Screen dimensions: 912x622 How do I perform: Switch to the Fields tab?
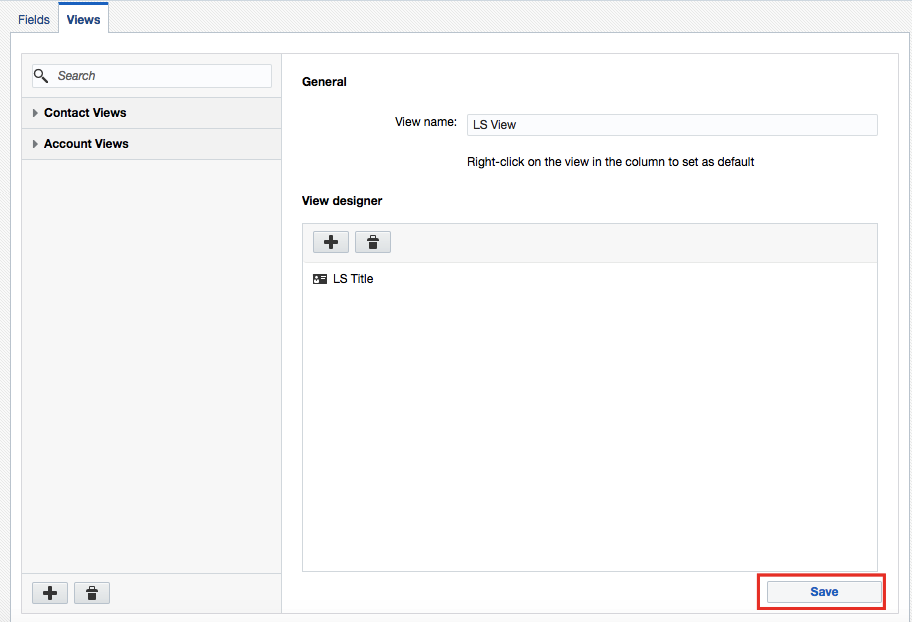[x=34, y=19]
